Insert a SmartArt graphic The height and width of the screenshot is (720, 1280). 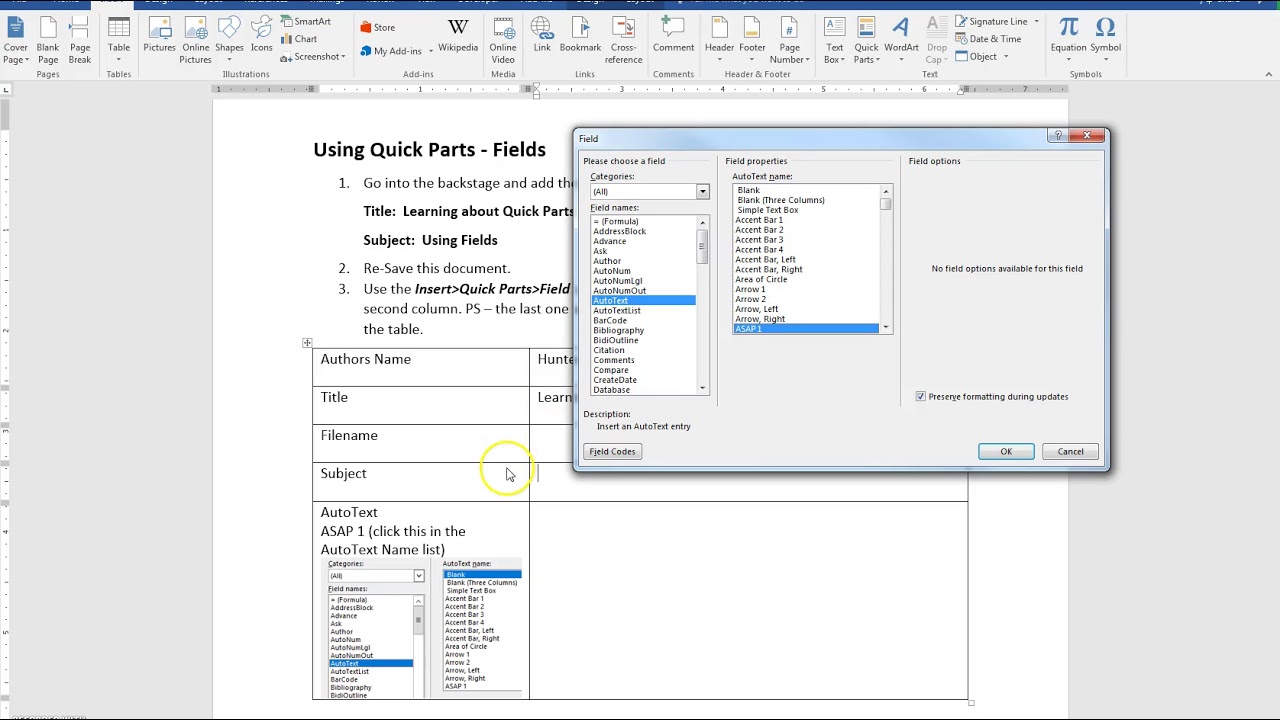(x=306, y=21)
